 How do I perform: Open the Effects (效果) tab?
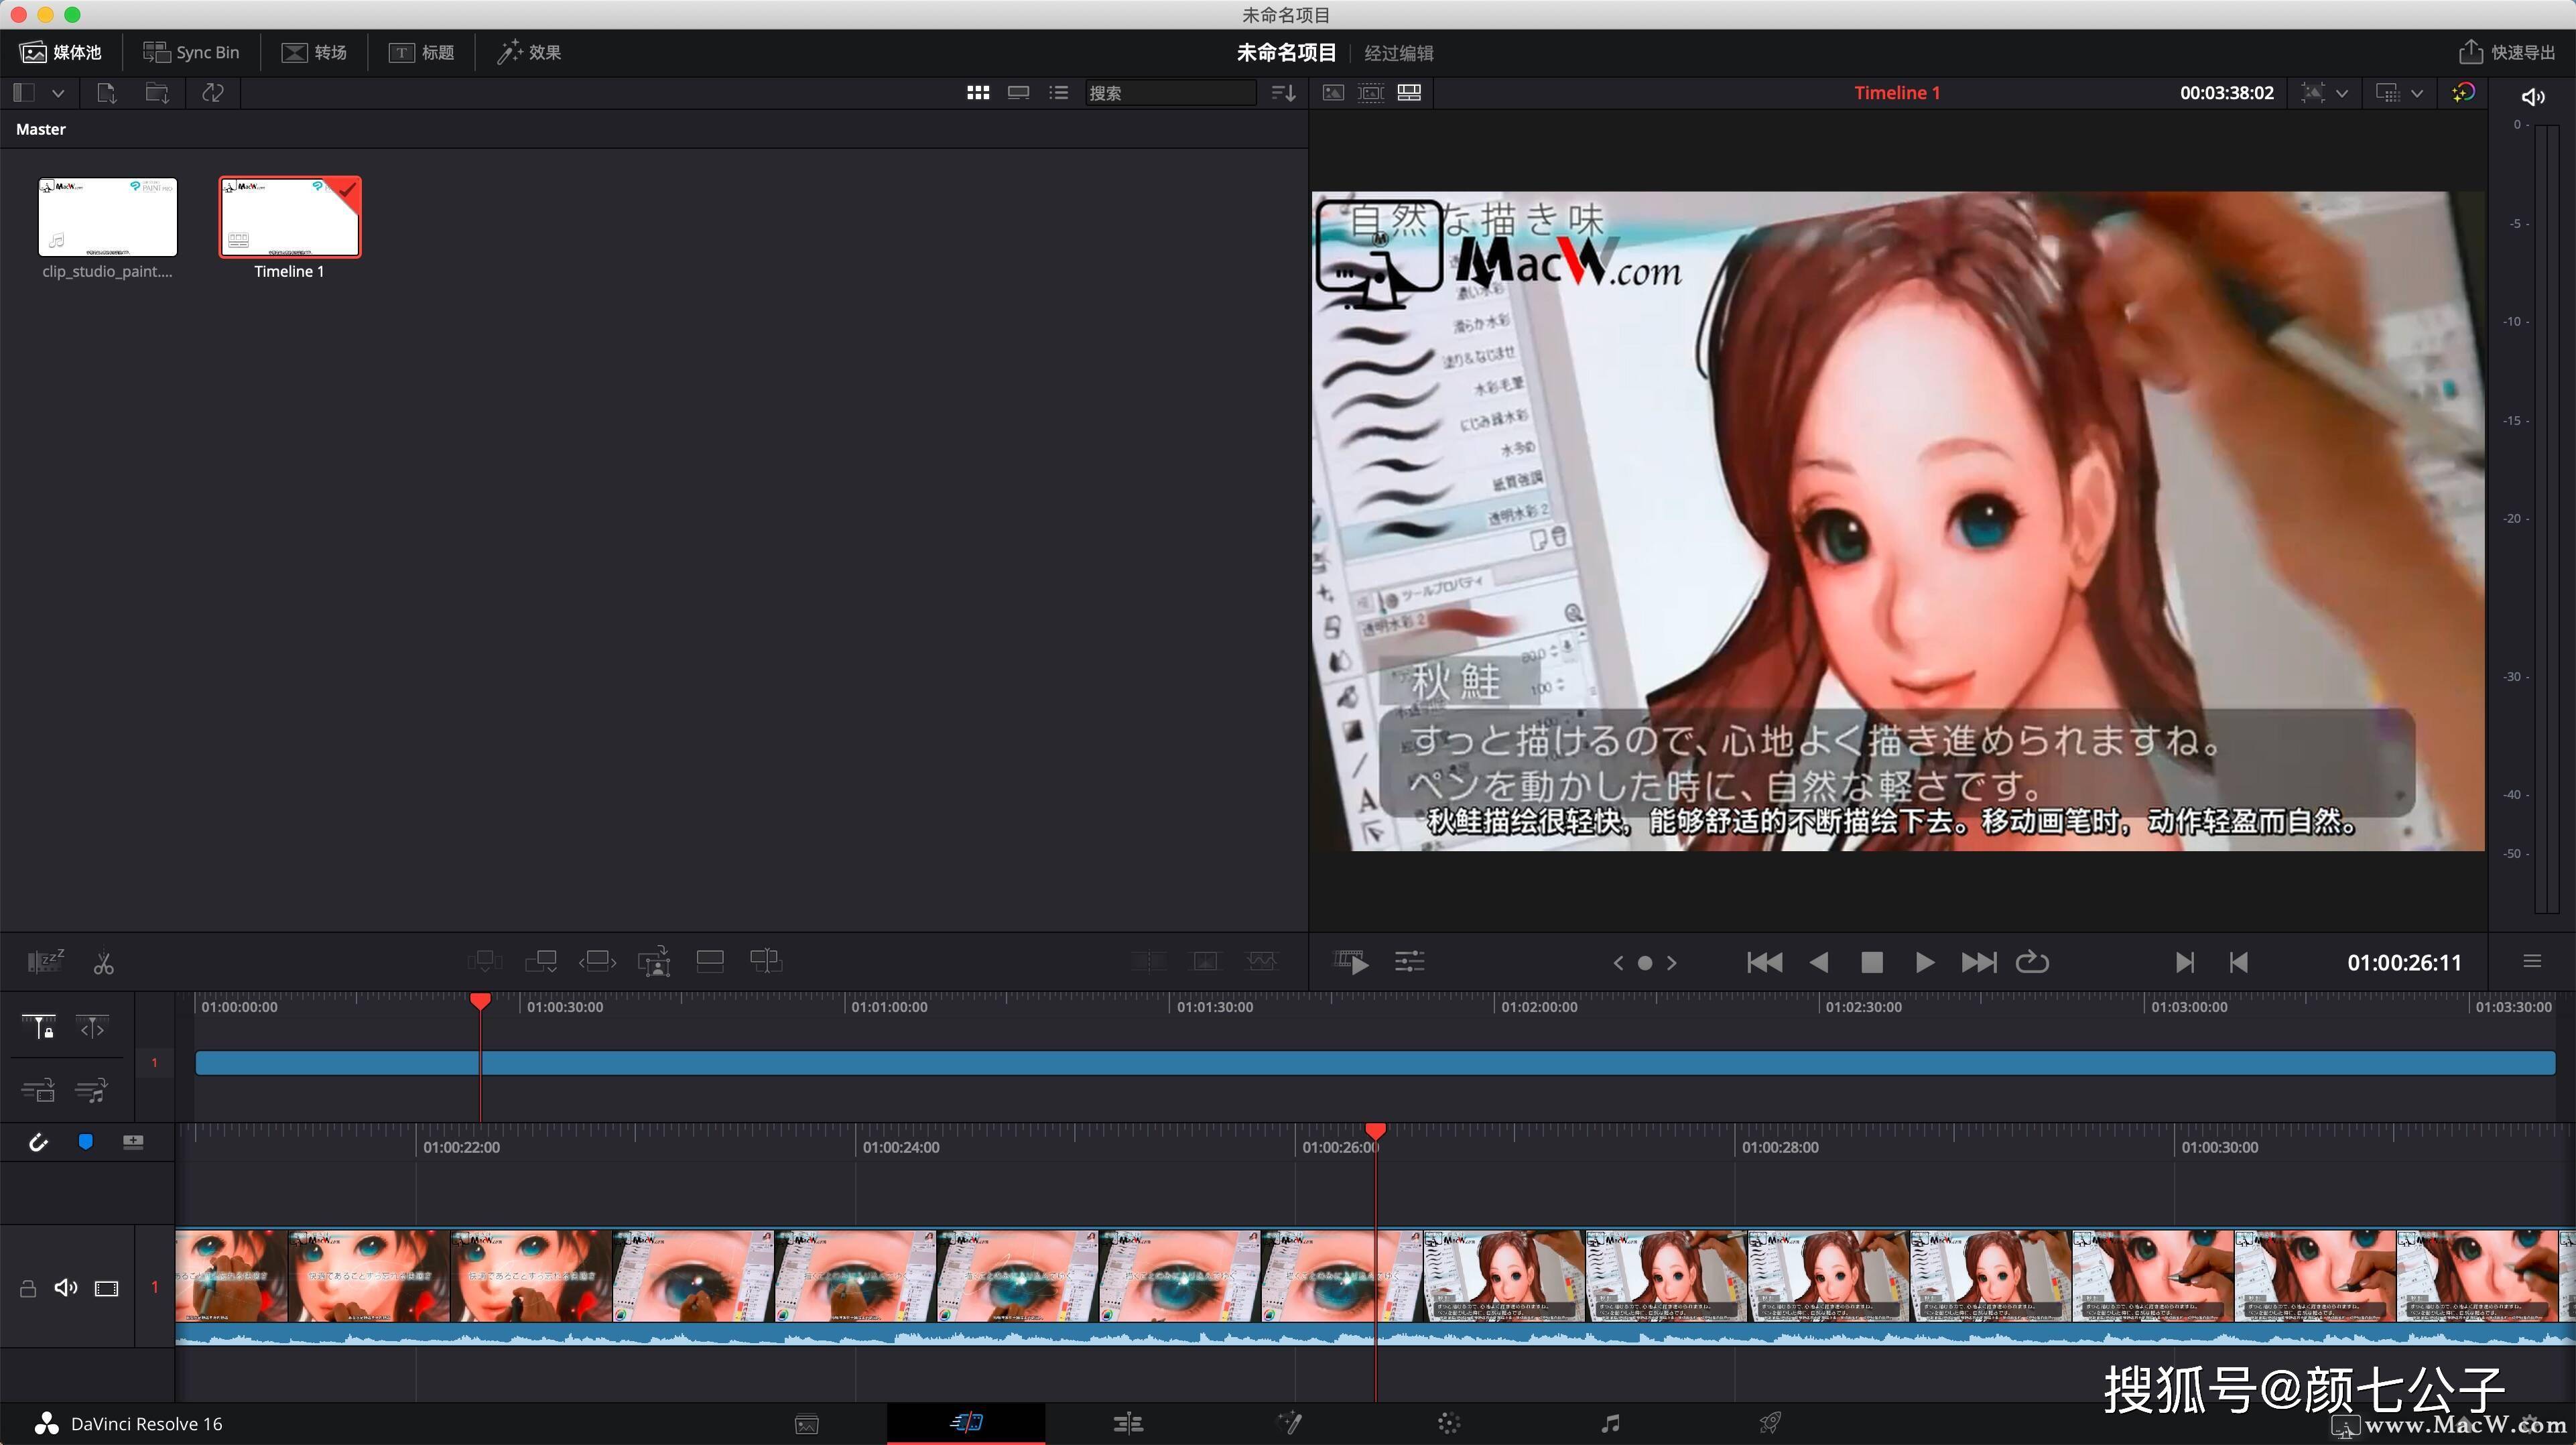coord(529,52)
